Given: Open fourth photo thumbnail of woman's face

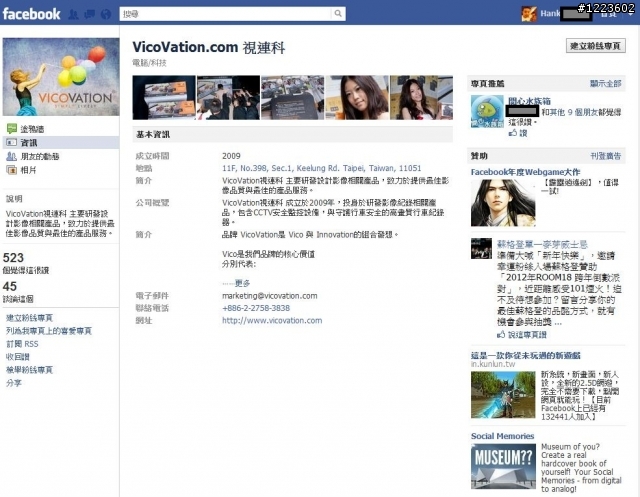Looking at the screenshot, I should (x=357, y=98).
